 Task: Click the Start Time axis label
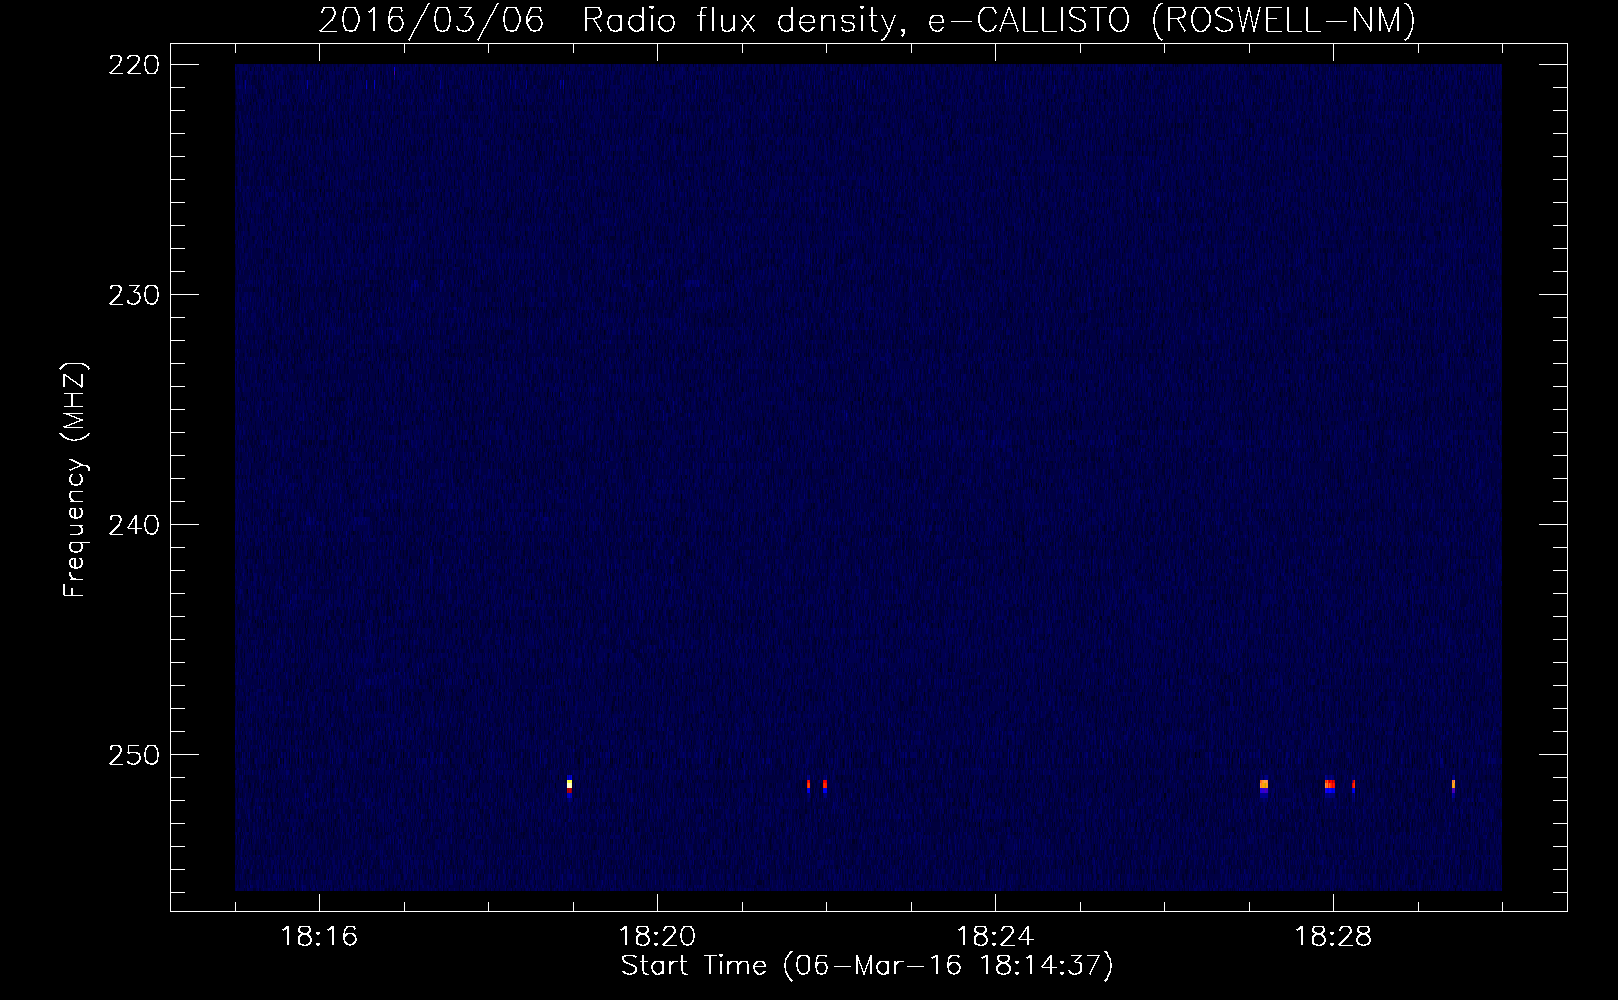tap(867, 966)
